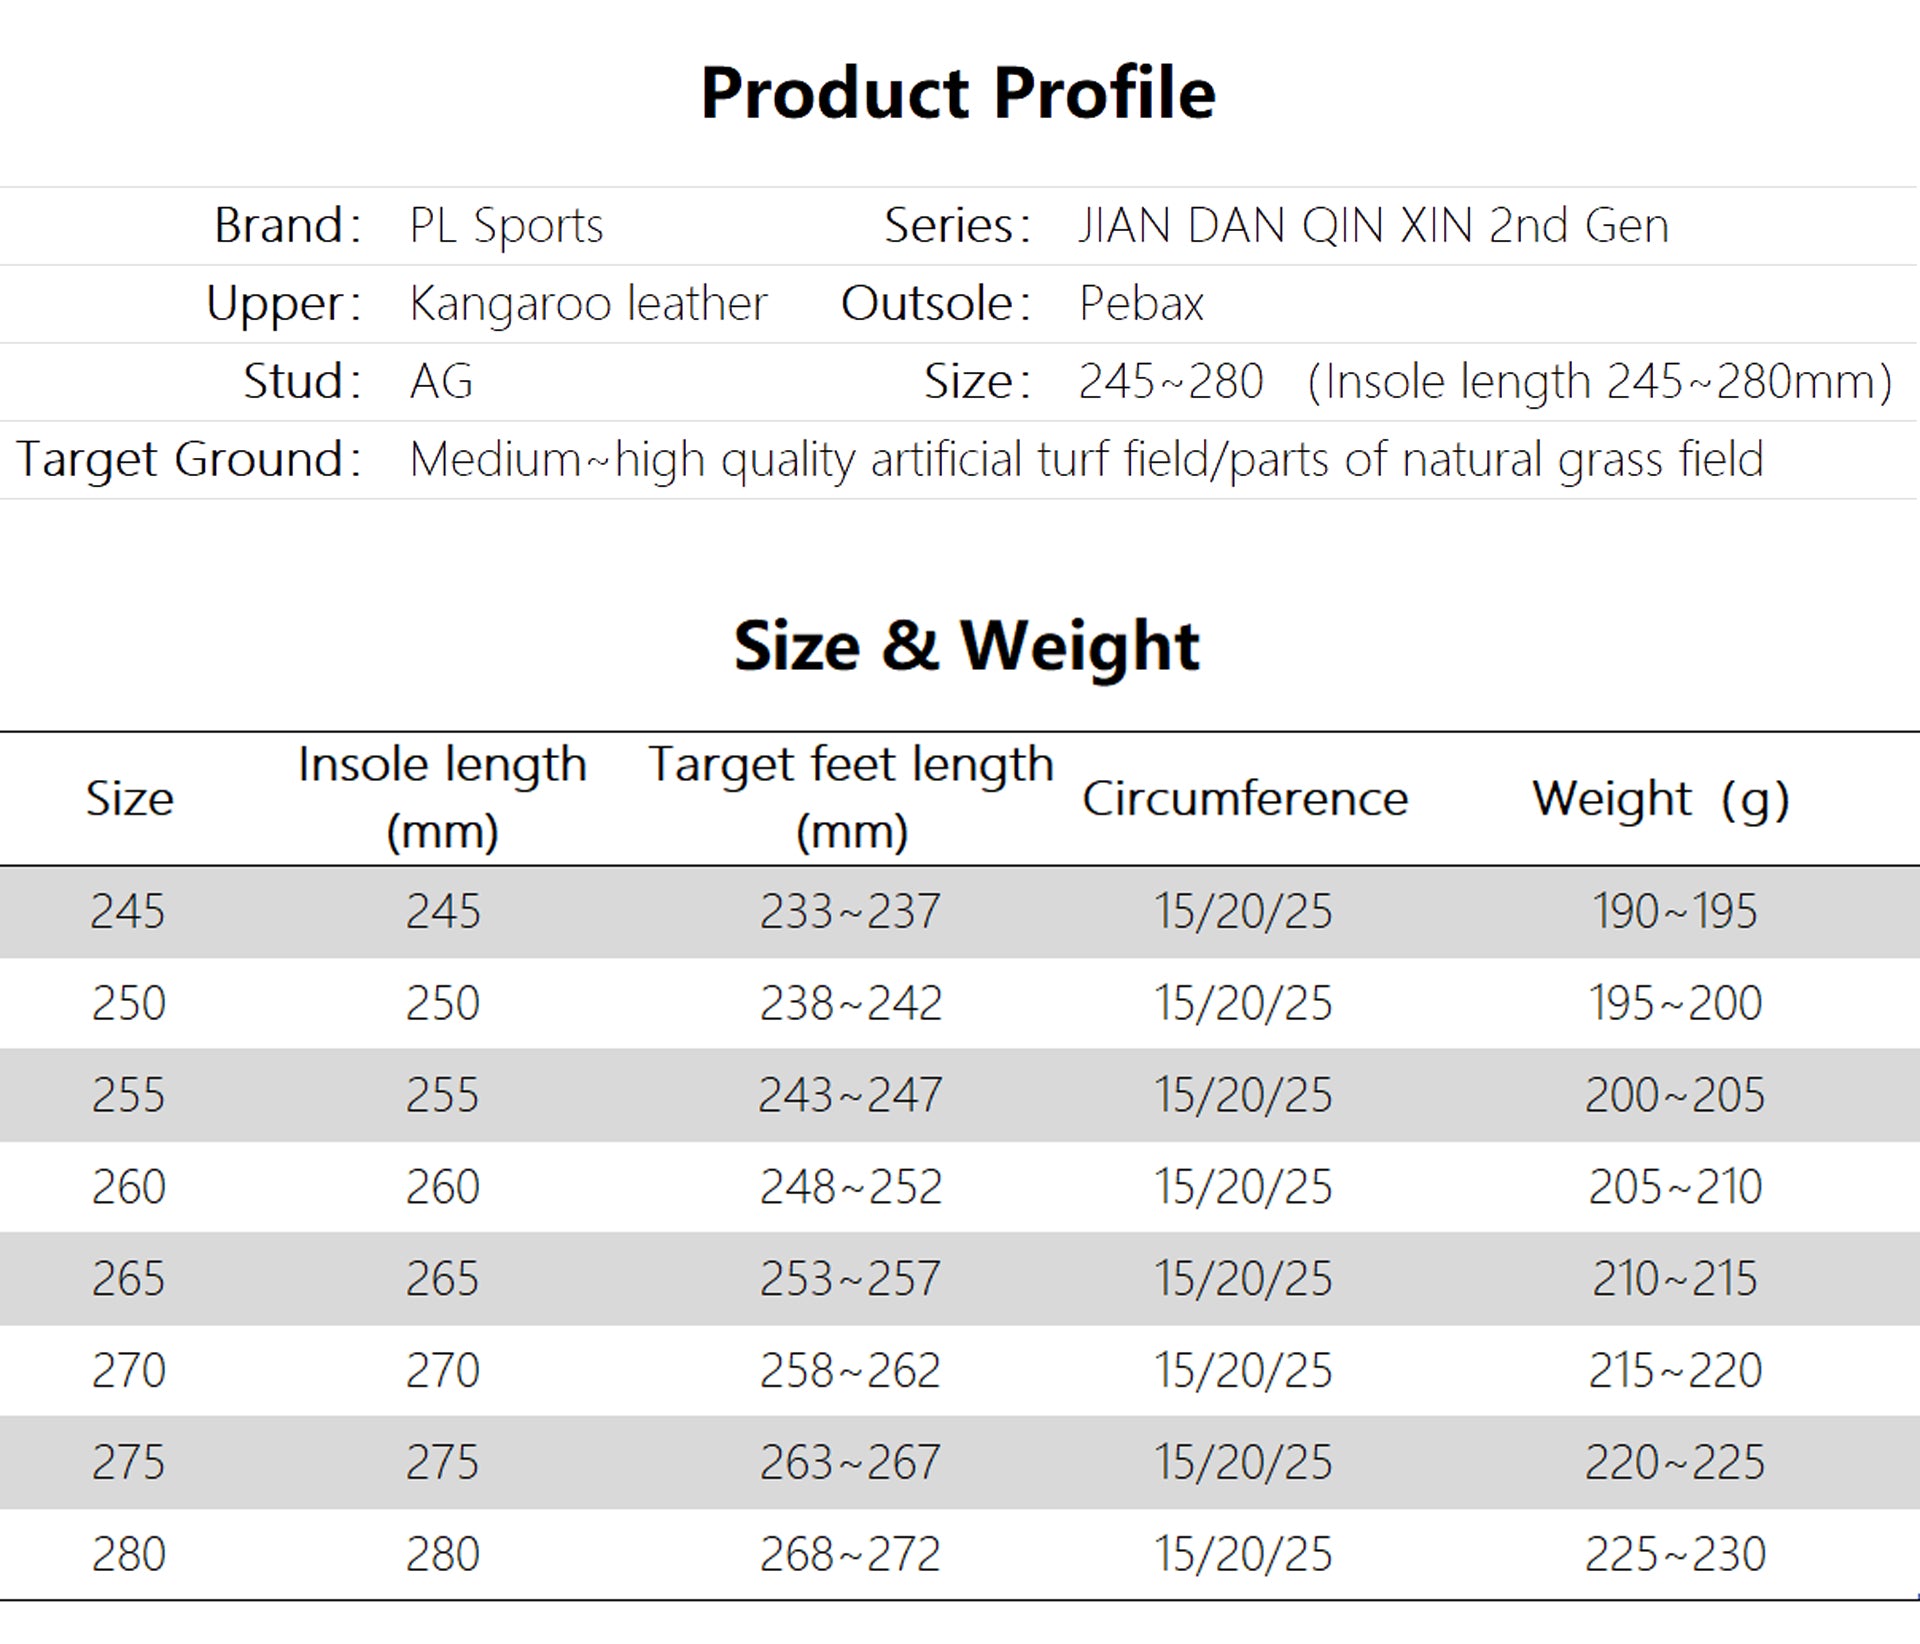Click the Insole length 245~280mm note
This screenshot has height=1644, width=1920.
click(x=1600, y=382)
